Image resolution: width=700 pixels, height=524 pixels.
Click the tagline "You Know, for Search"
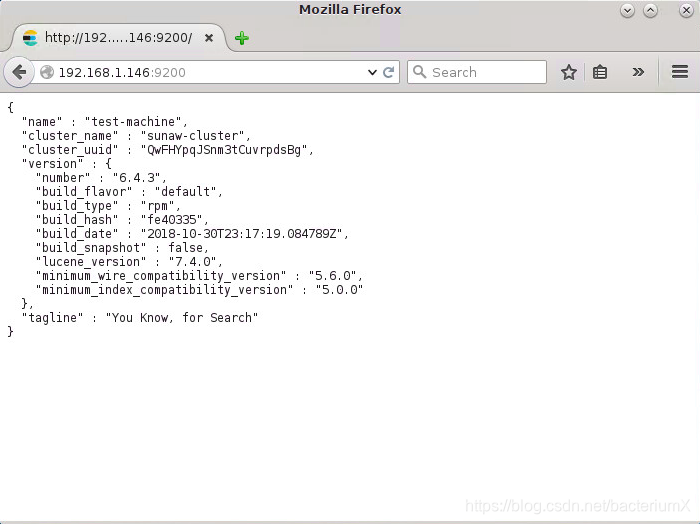click(x=182, y=318)
